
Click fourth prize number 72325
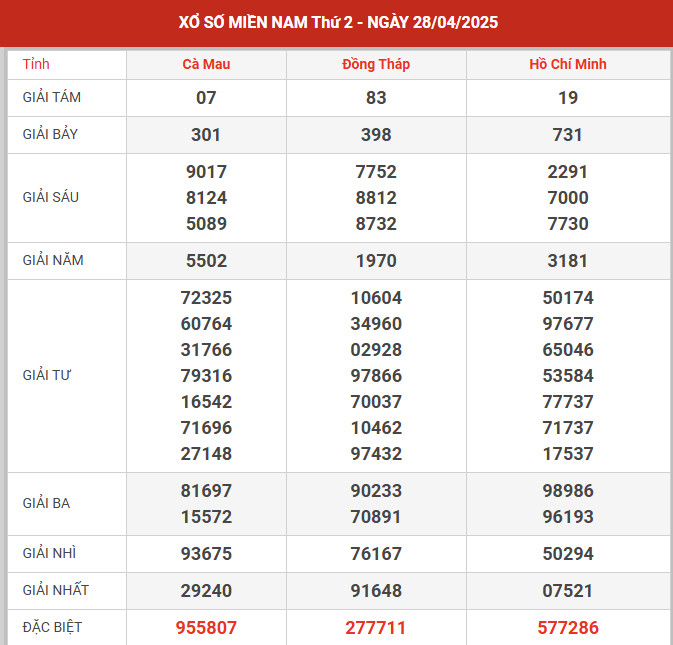click(206, 298)
